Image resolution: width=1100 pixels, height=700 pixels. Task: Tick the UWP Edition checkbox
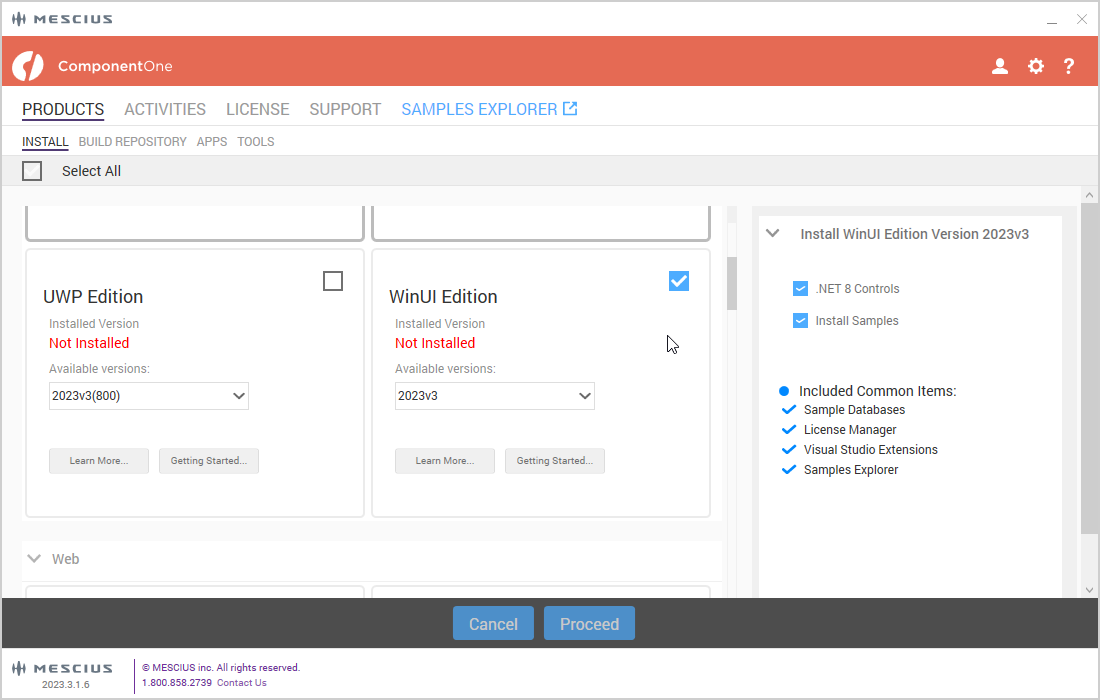[333, 281]
